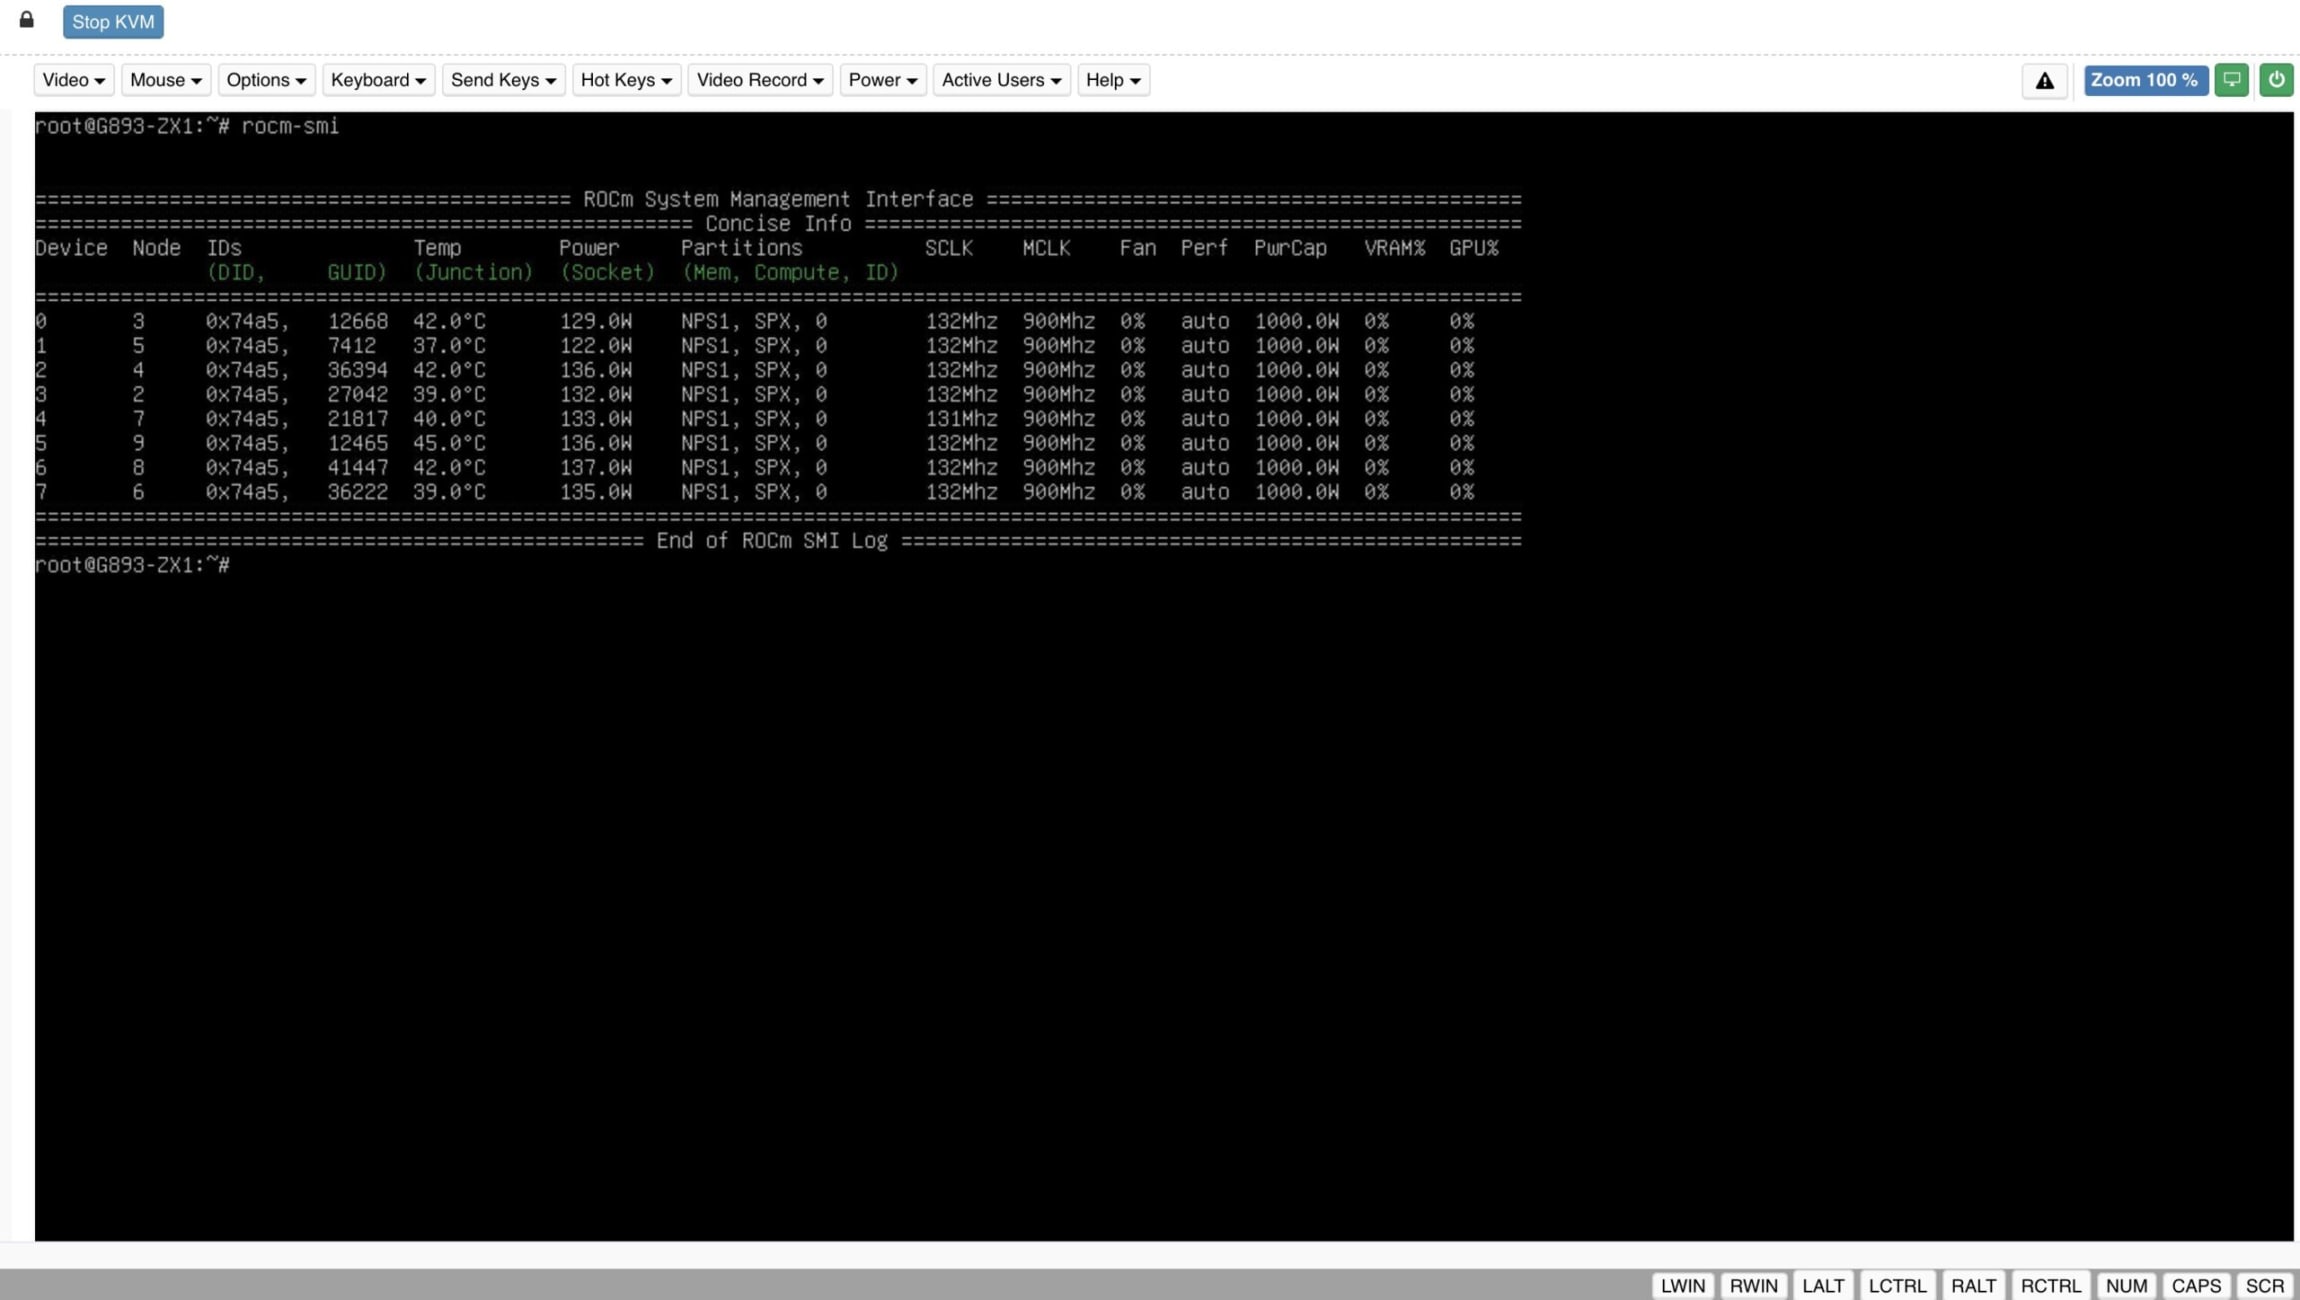Click the lock icon in top left corner
2300x1300 pixels.
tap(26, 18)
